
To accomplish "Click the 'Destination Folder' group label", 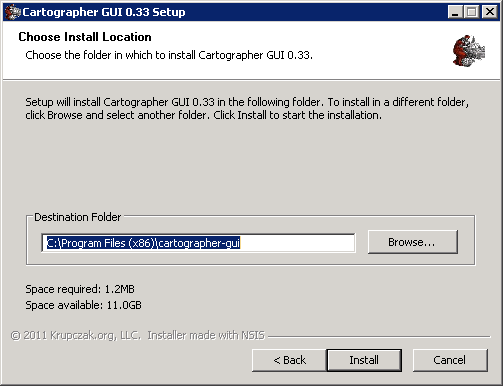I will pos(78,217).
